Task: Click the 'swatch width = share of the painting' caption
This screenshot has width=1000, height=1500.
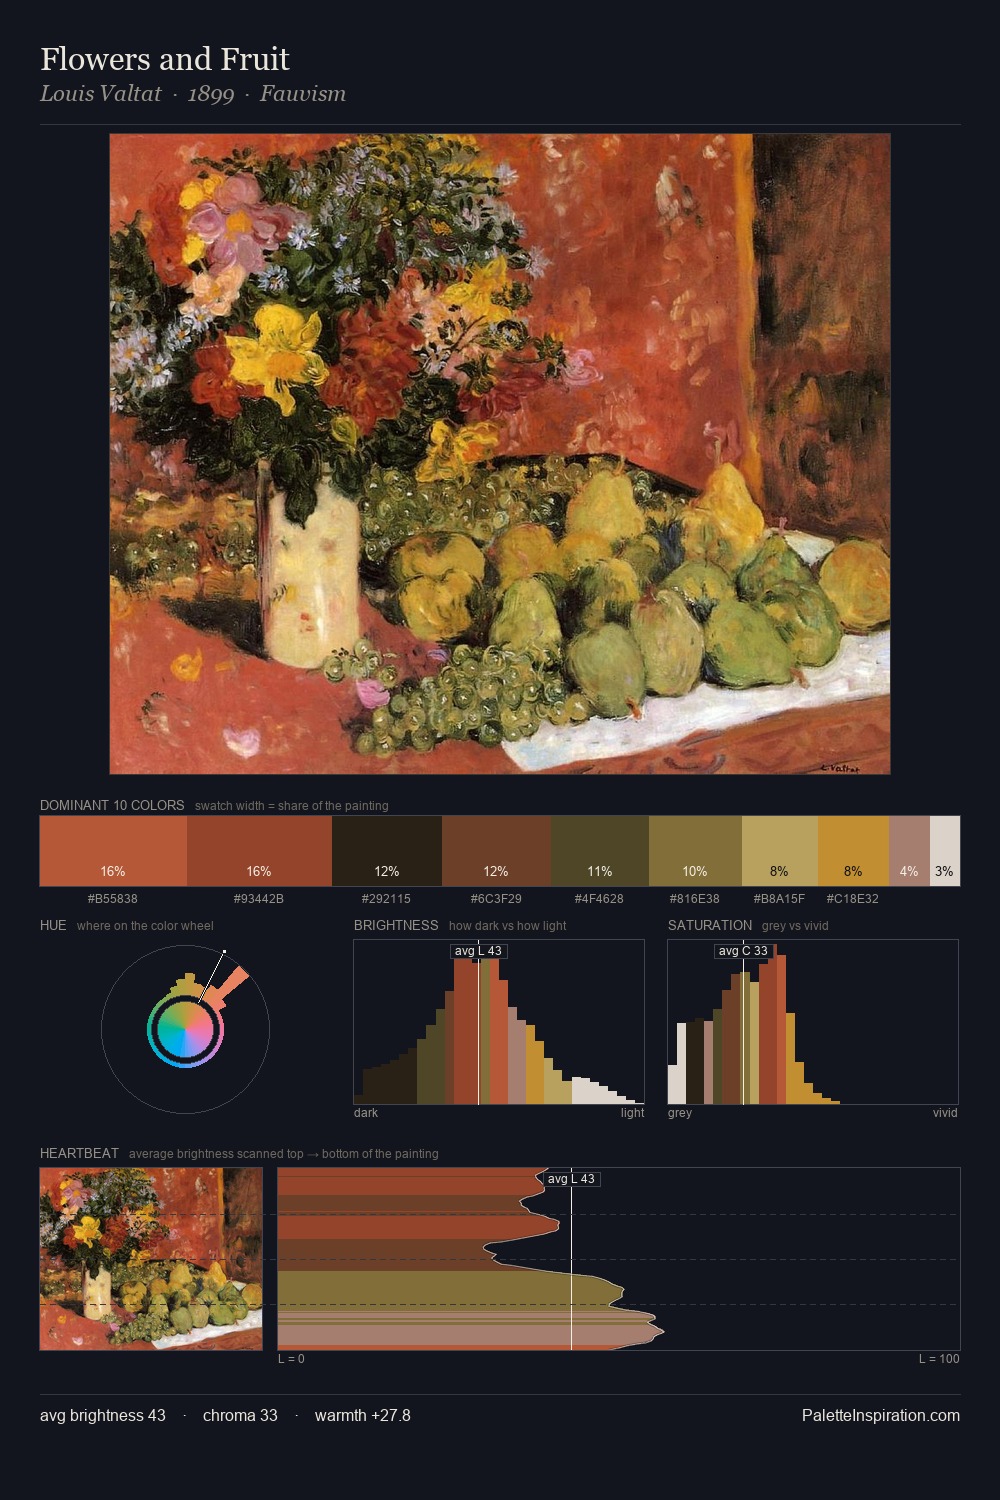Action: (x=292, y=805)
